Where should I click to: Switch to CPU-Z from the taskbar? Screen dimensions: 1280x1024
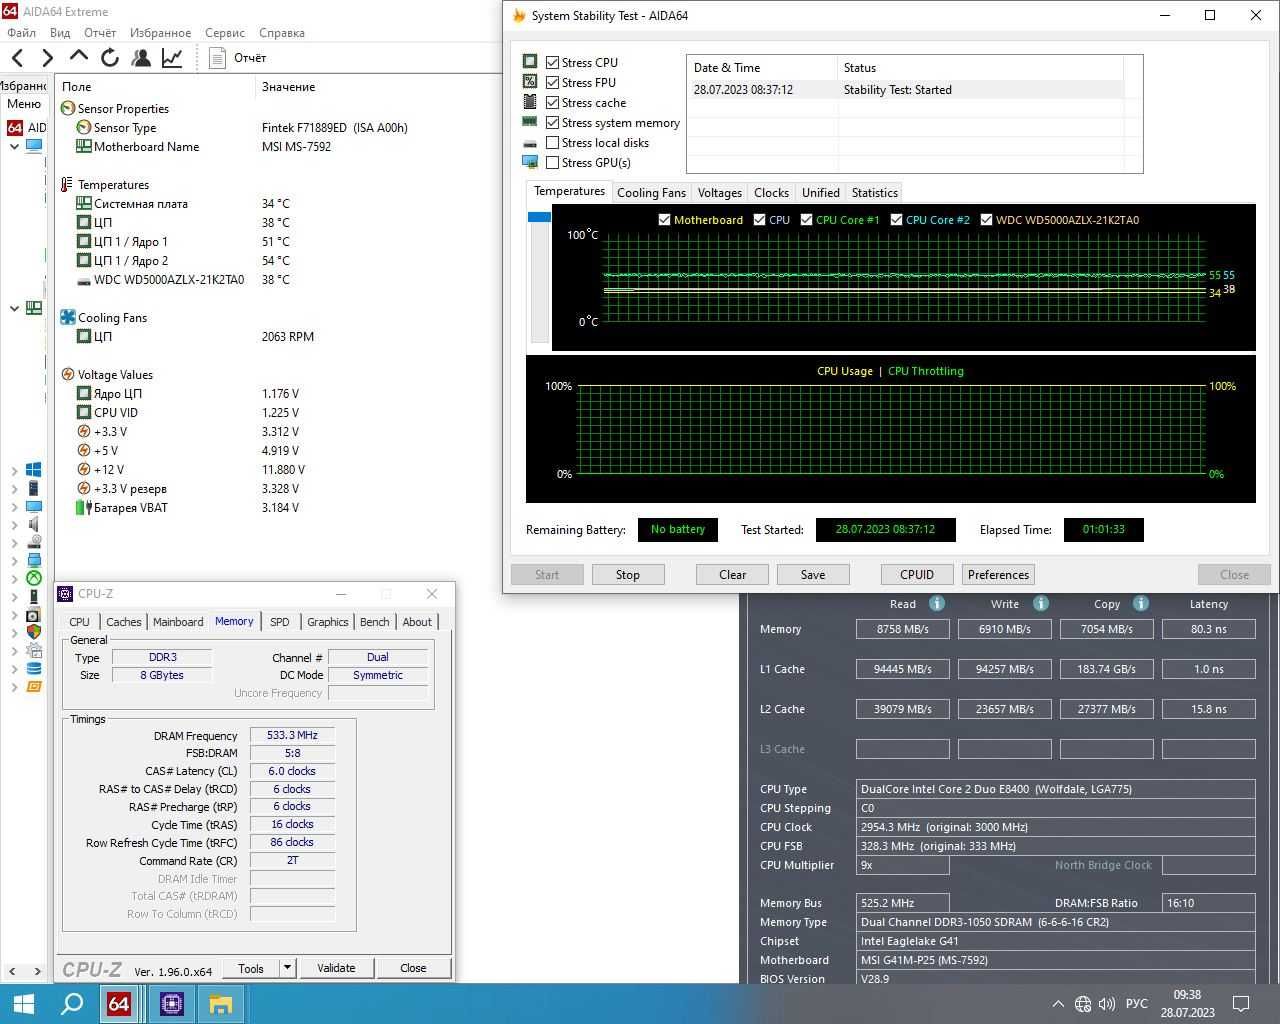[172, 1003]
